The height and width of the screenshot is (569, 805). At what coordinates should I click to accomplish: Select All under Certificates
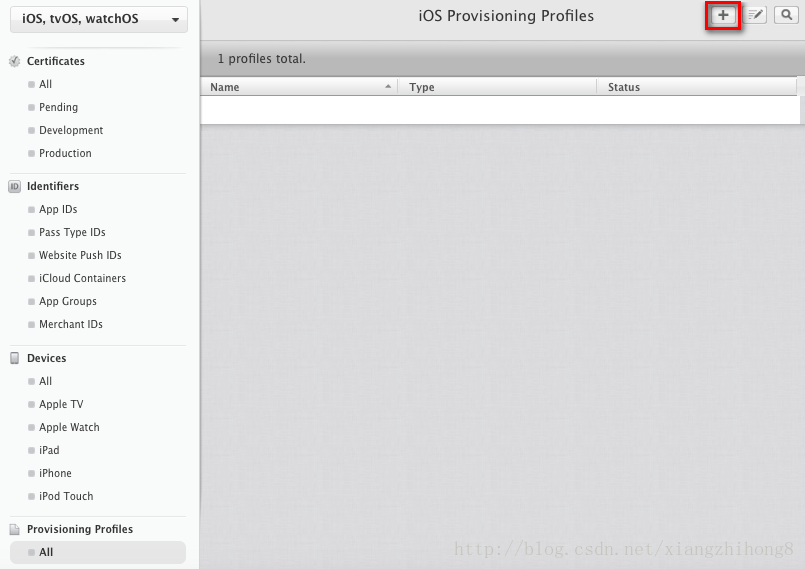point(45,84)
